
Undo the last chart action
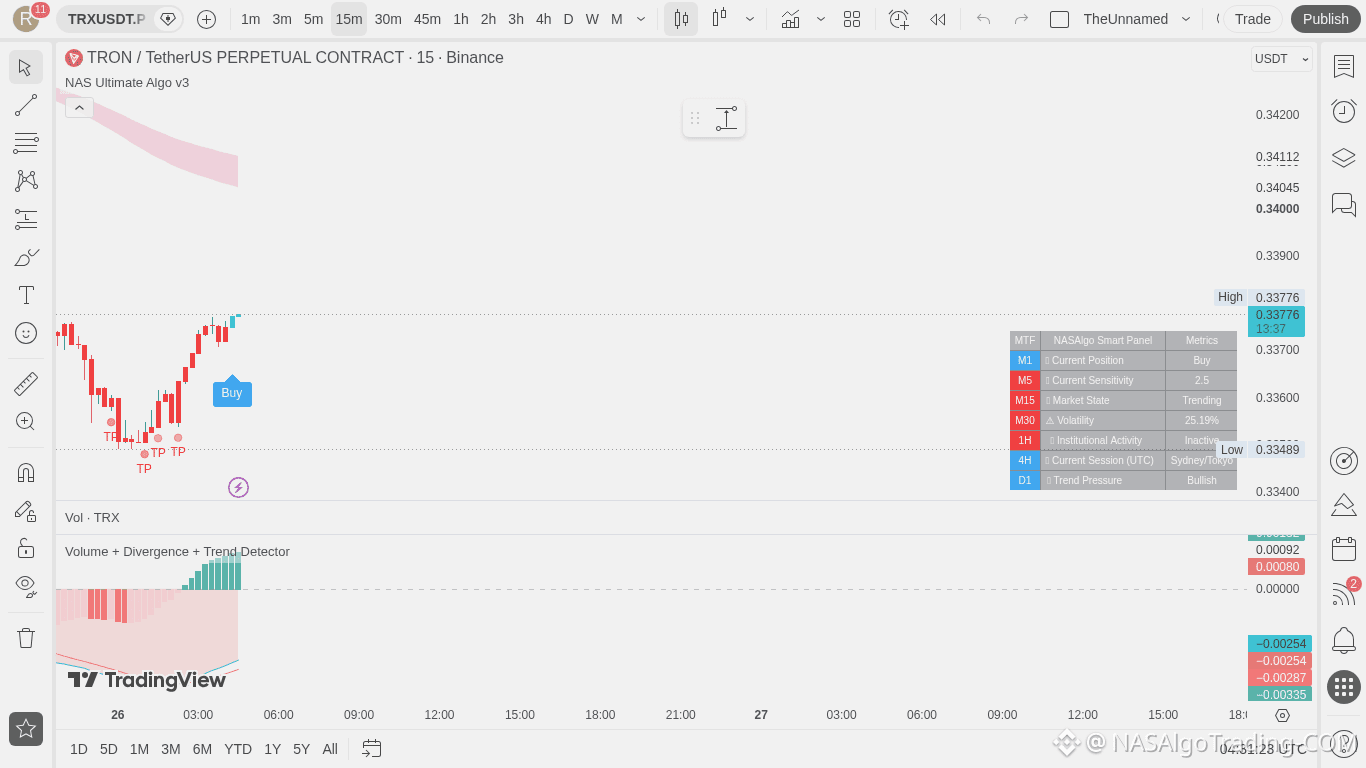pyautogui.click(x=983, y=19)
